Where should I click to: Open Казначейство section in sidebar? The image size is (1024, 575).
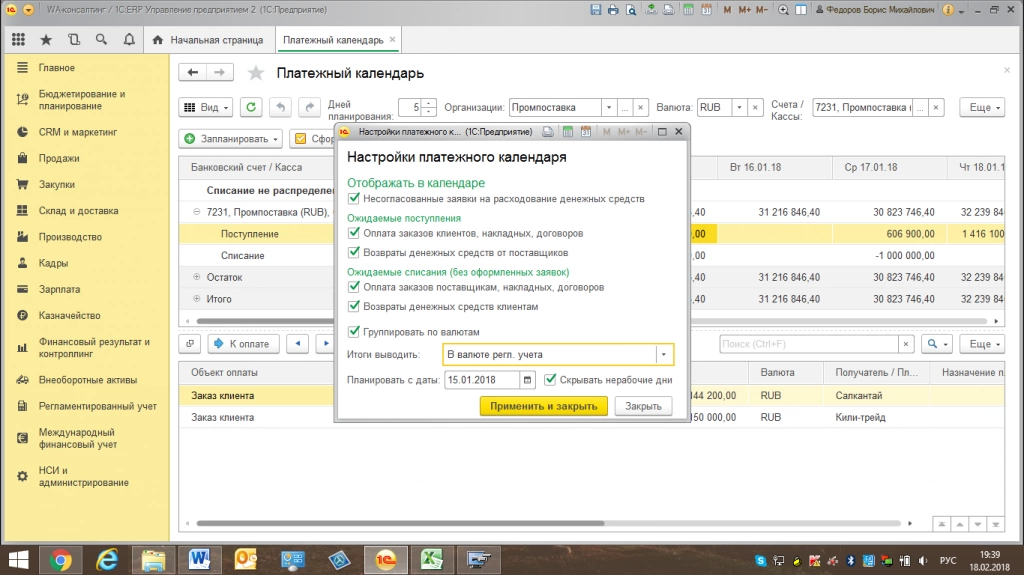69,316
